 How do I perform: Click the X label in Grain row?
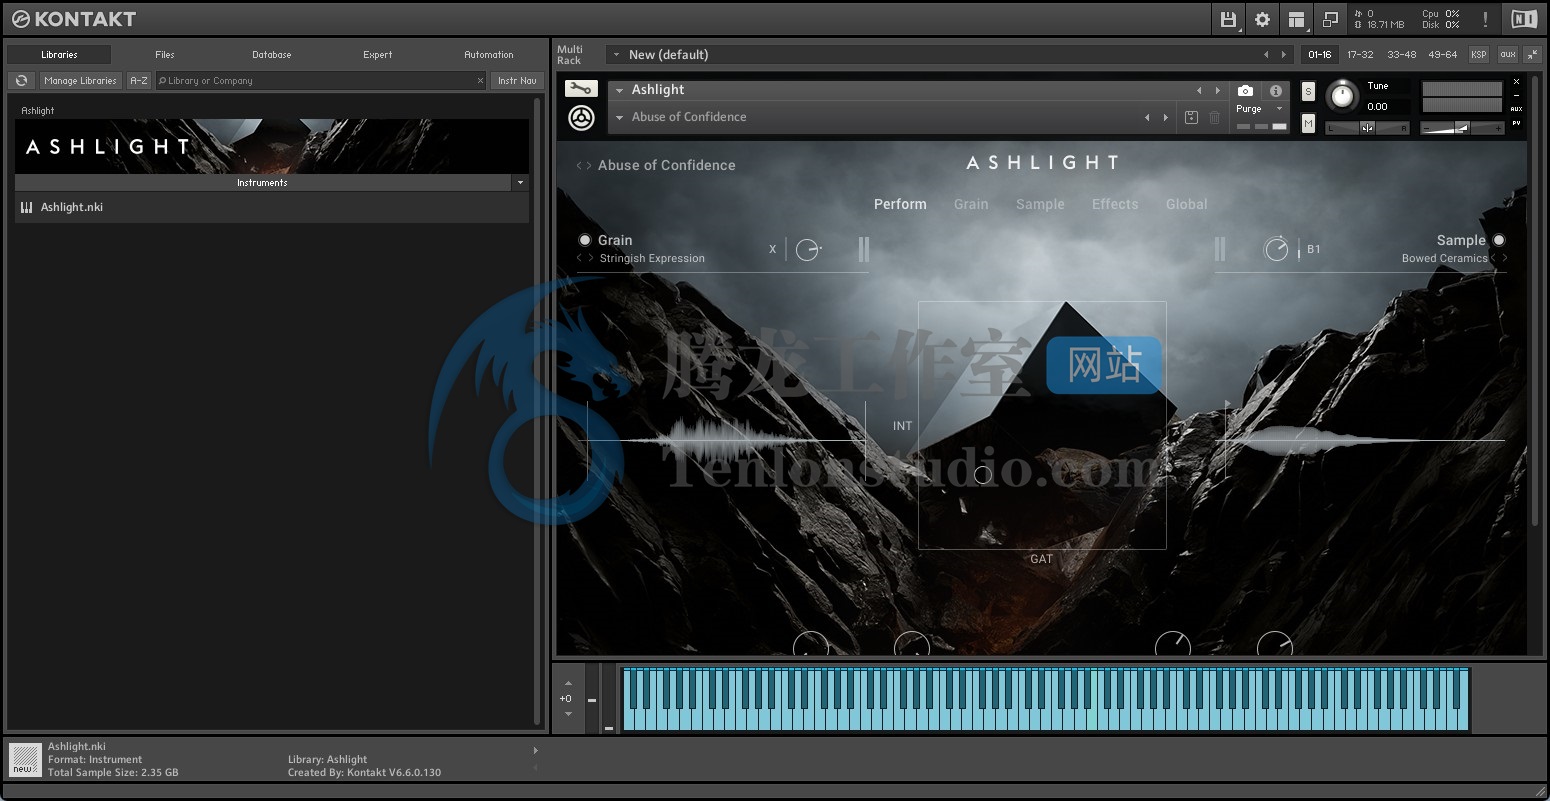772,249
